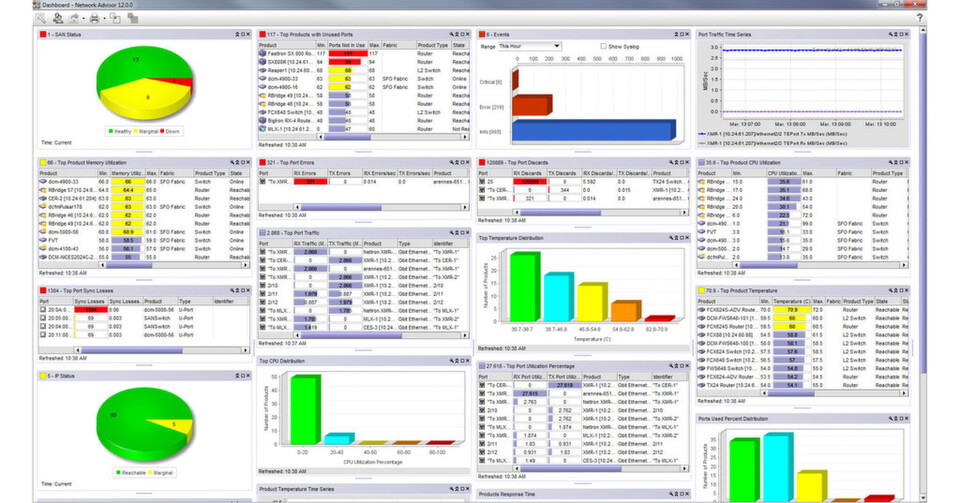The height and width of the screenshot is (503, 960).
Task: Collapse the SAN Status panel
Action: point(237,34)
